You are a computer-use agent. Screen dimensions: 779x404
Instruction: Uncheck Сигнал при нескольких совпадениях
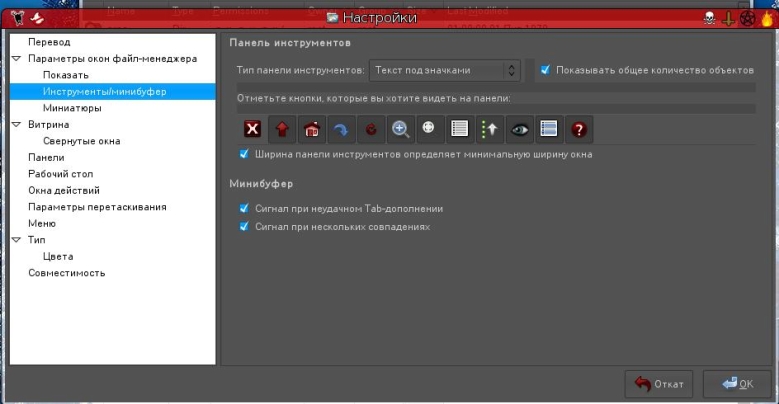click(244, 227)
